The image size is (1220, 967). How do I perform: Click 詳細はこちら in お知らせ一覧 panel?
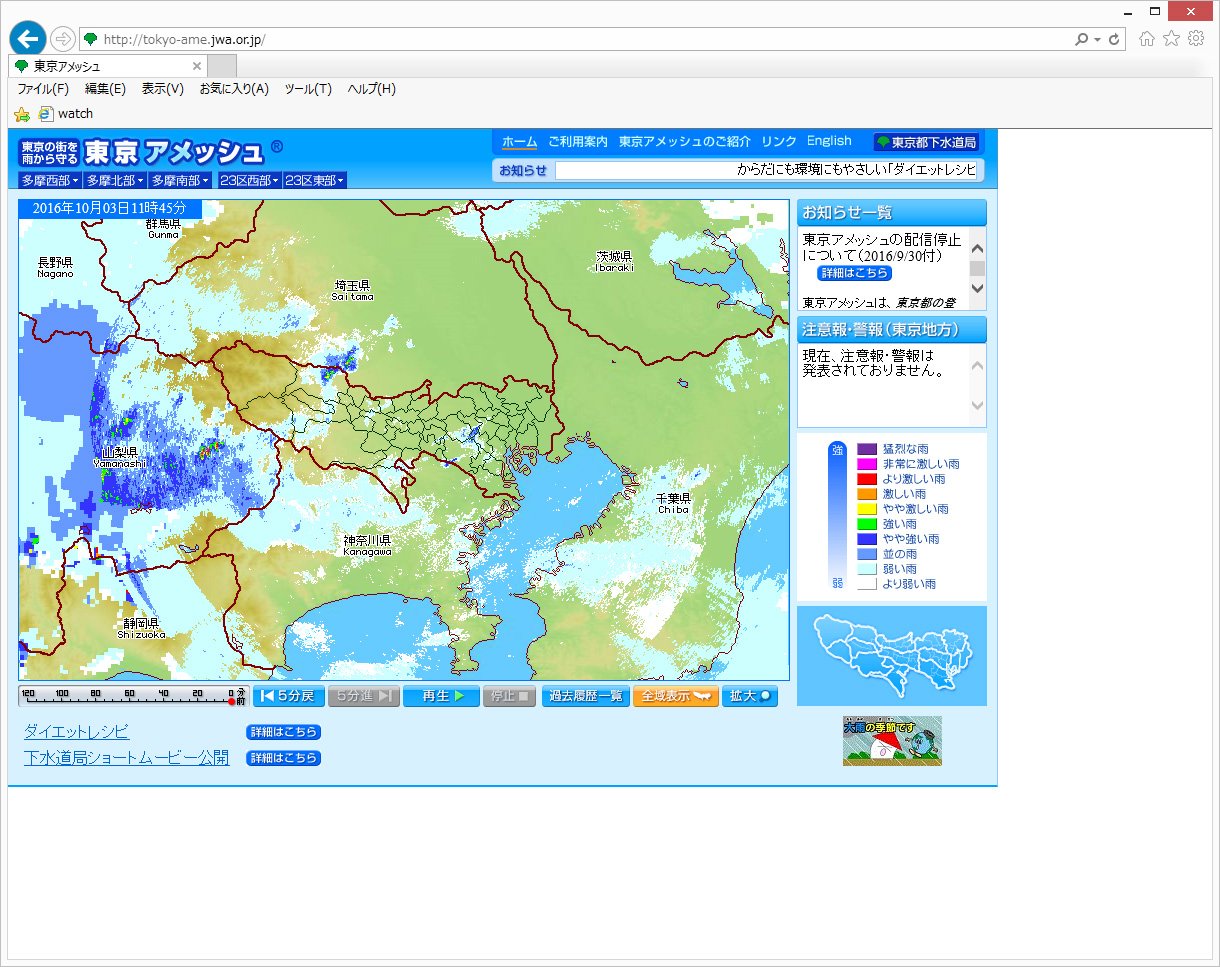[854, 273]
